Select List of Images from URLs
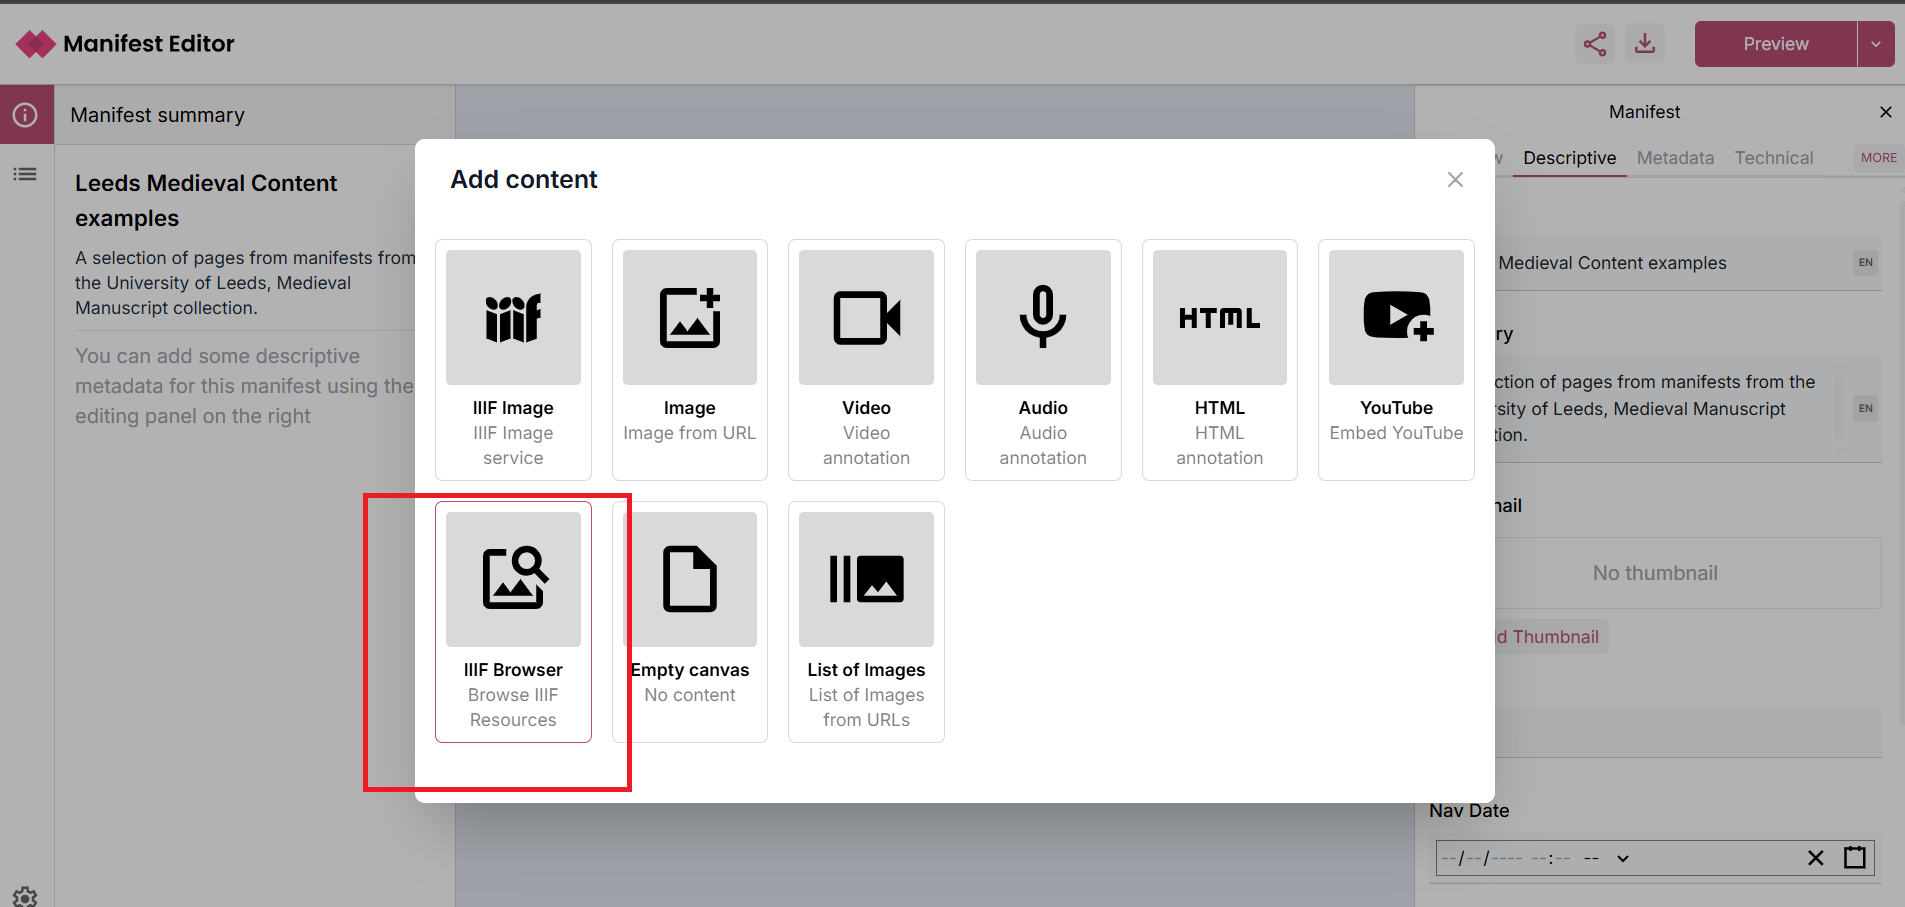The height and width of the screenshot is (907, 1905). tap(866, 621)
